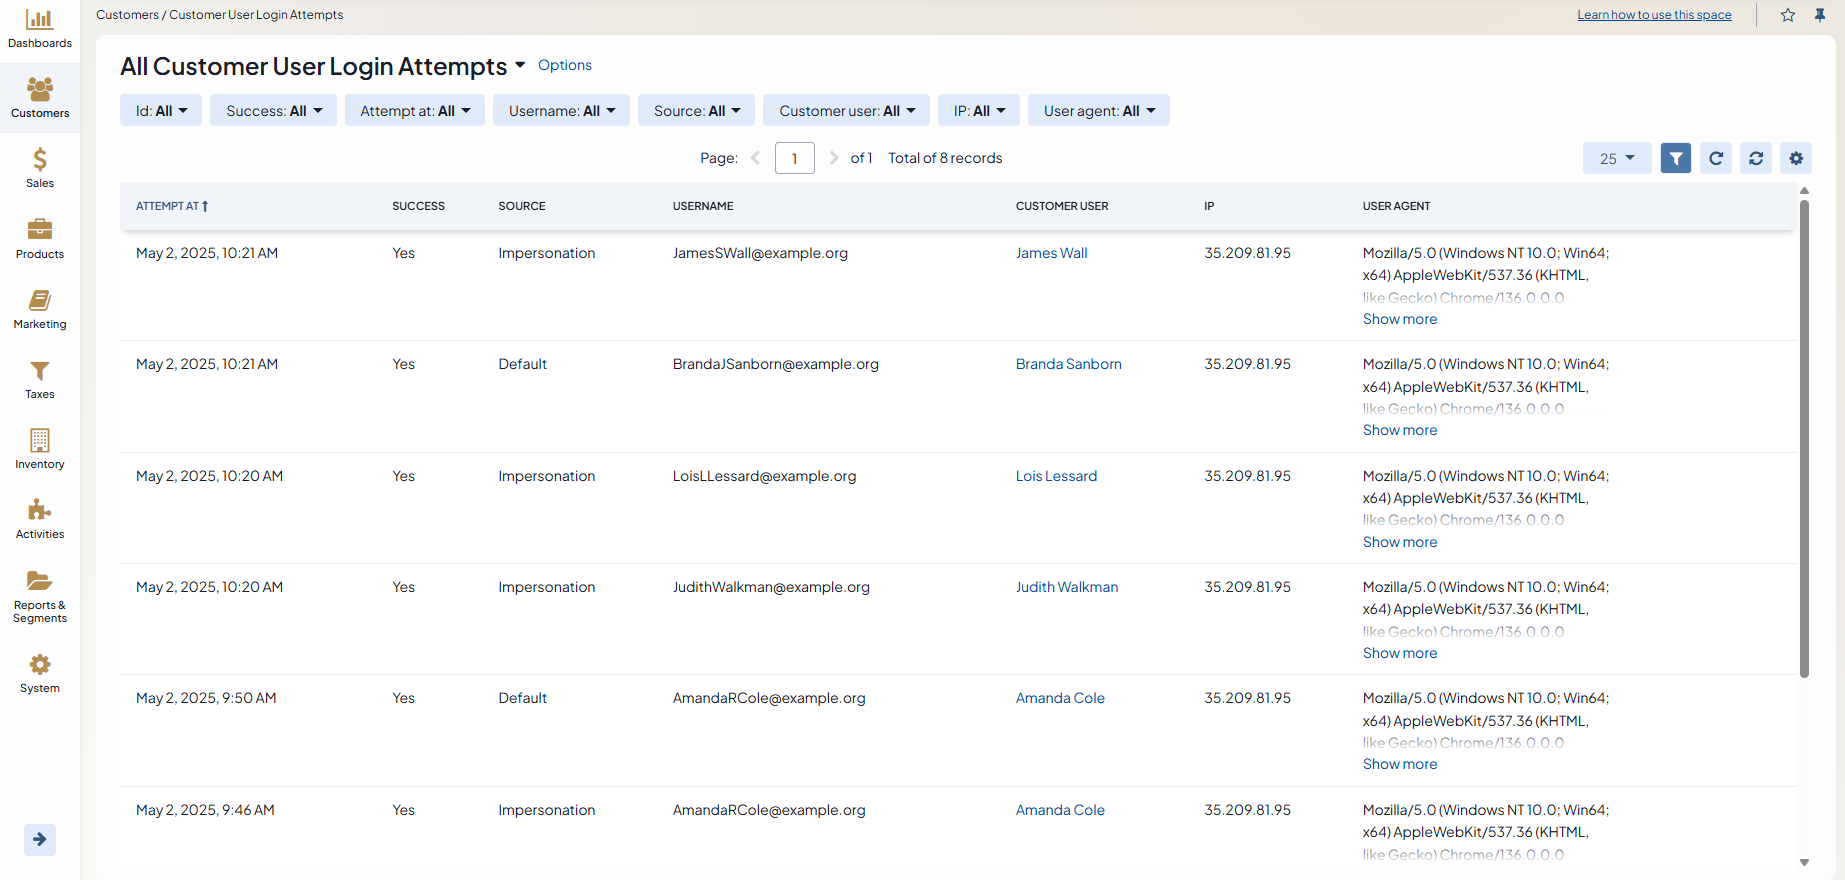Open the Products briefcase menu

[x=40, y=238]
